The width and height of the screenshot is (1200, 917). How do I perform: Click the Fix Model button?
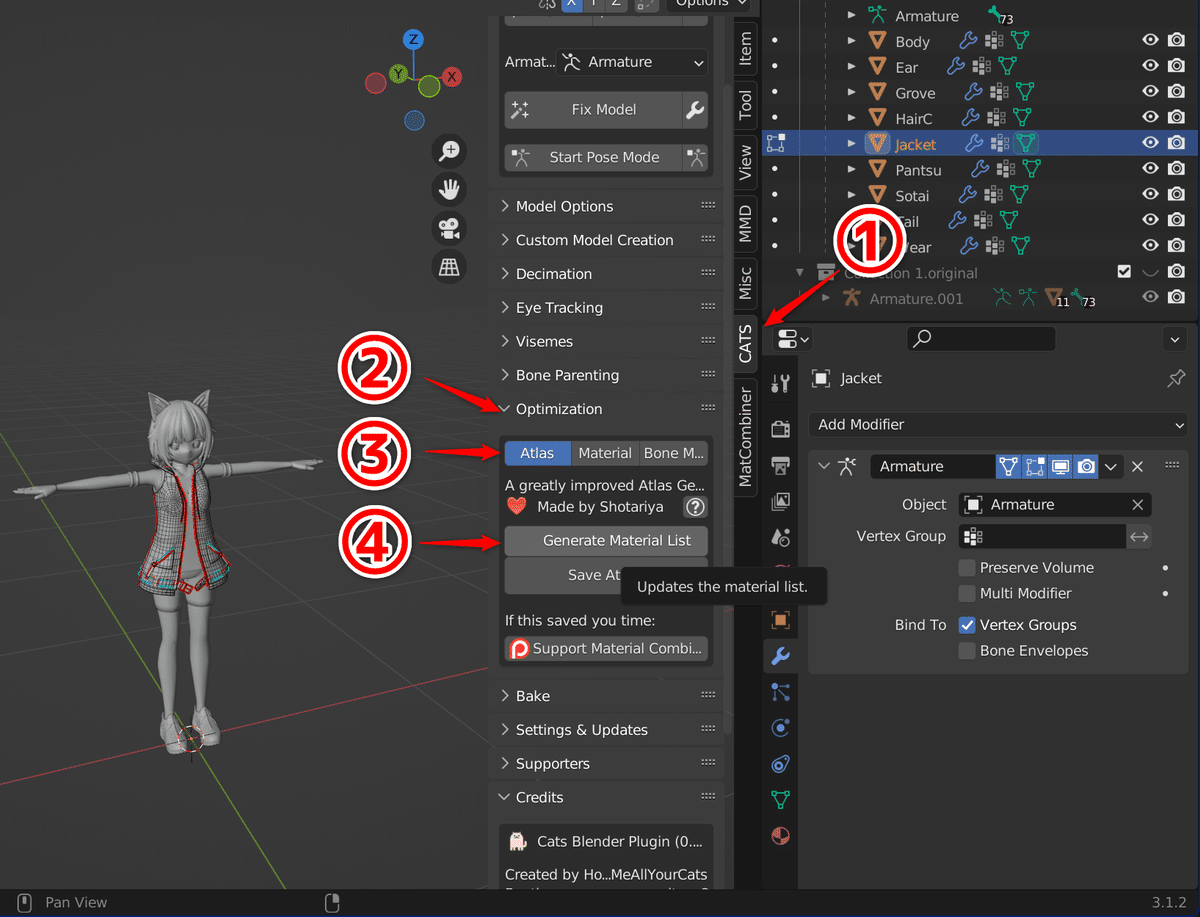[x=594, y=110]
